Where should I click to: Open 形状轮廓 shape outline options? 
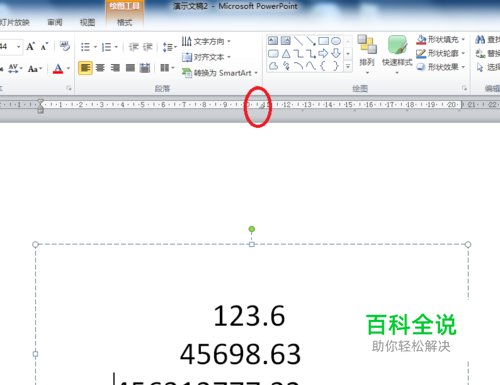(x=440, y=53)
